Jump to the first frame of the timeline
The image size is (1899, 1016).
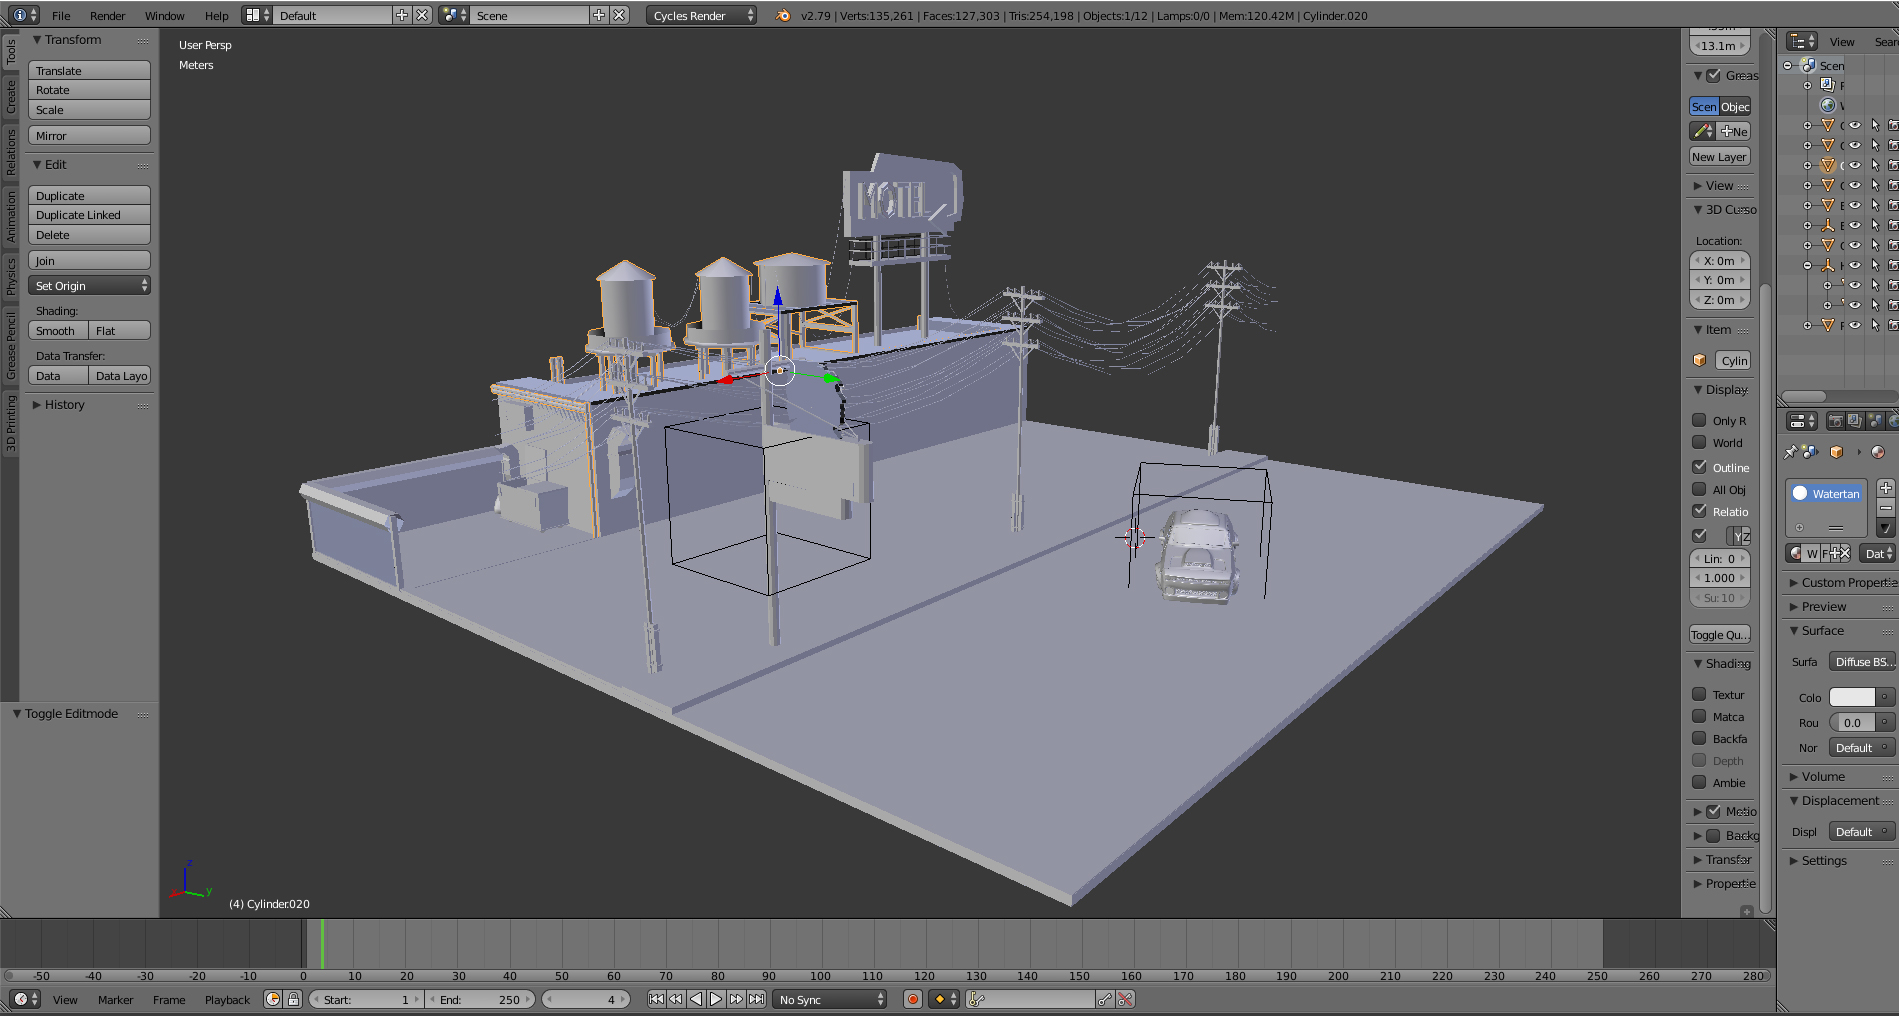[x=656, y=999]
